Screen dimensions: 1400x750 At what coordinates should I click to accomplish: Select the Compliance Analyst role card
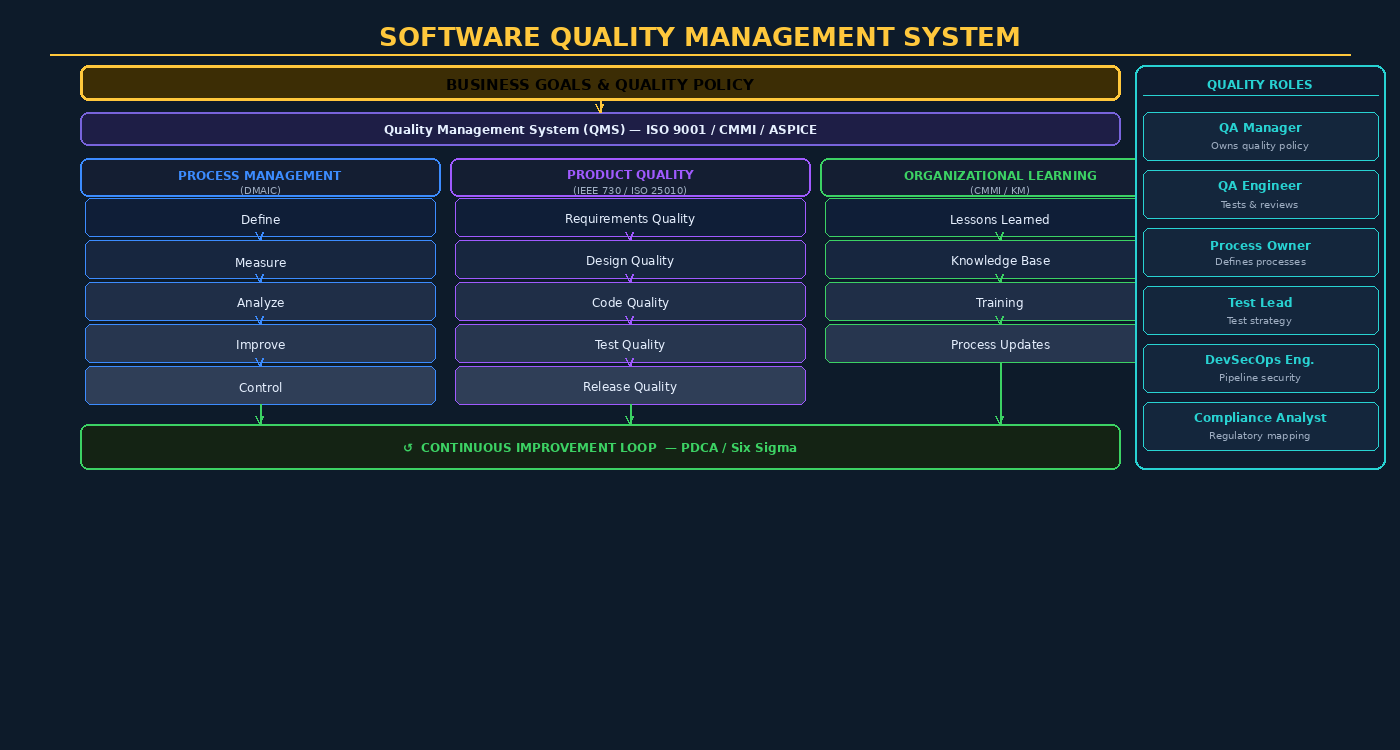click(x=1260, y=426)
